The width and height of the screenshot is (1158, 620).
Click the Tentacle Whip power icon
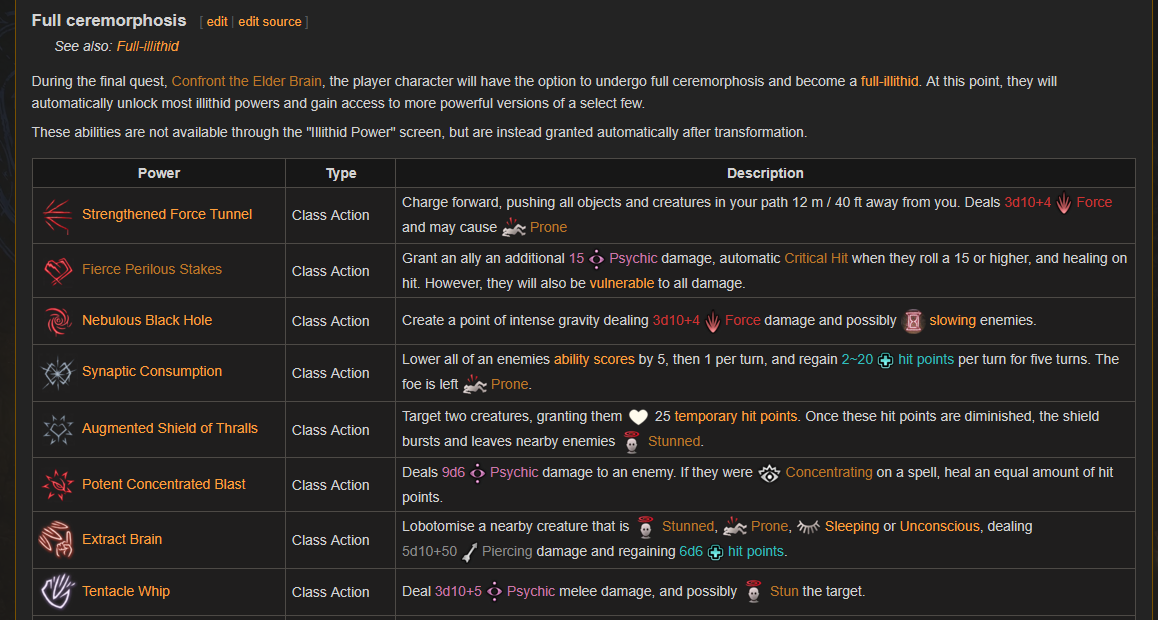click(x=56, y=591)
